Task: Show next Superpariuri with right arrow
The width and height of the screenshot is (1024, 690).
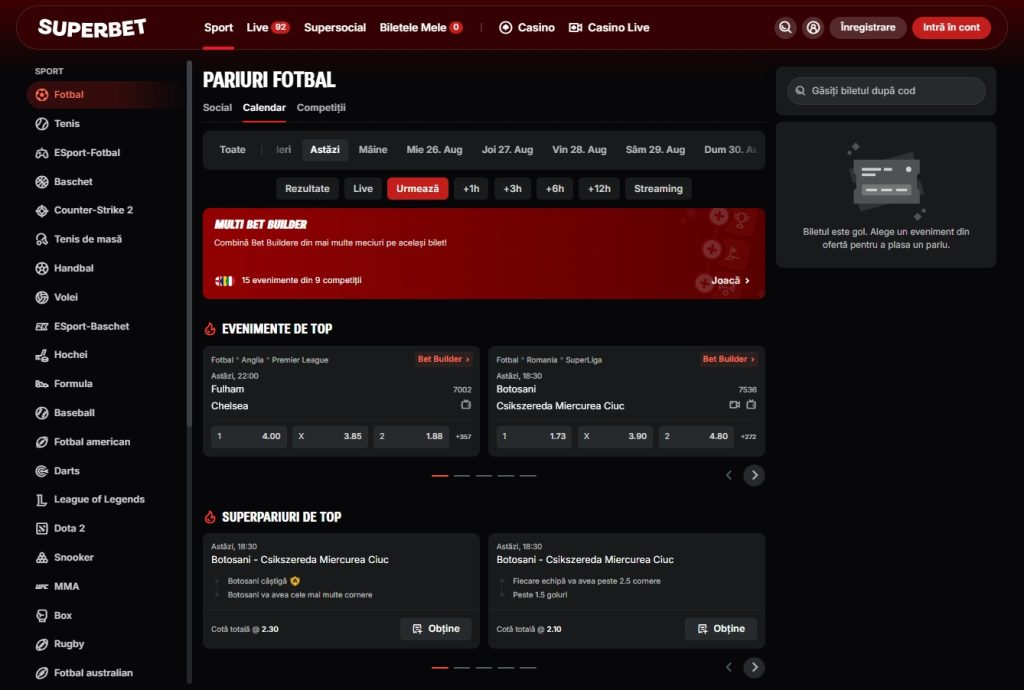Action: [x=754, y=667]
